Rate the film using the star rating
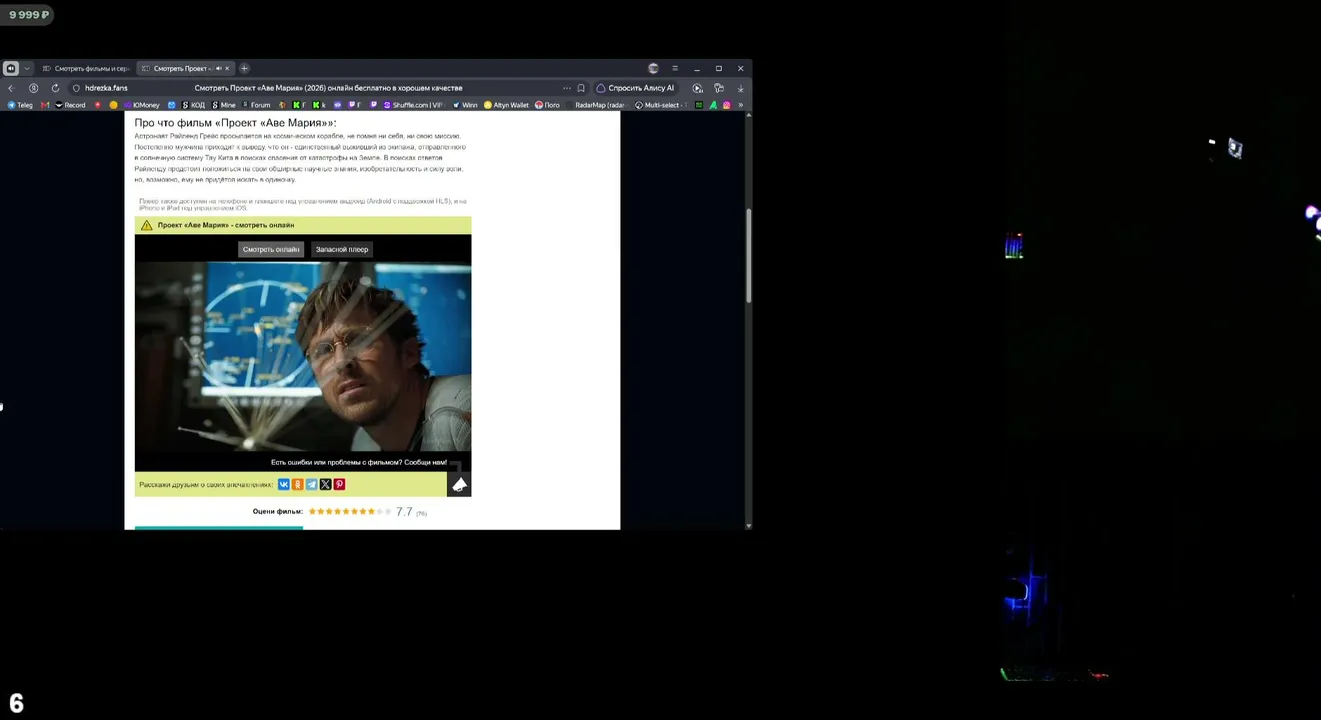 pos(350,511)
